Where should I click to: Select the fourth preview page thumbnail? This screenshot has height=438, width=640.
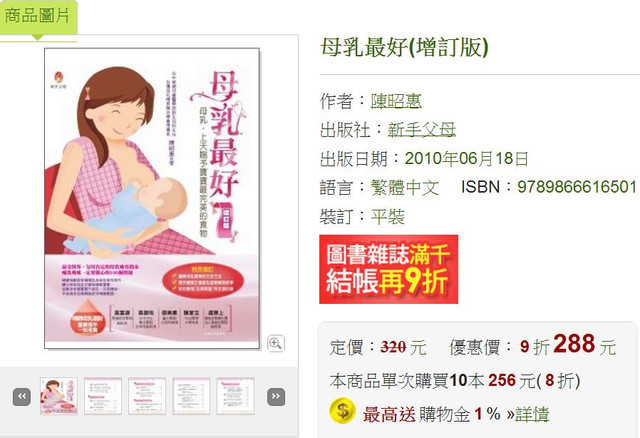[x=191, y=396]
